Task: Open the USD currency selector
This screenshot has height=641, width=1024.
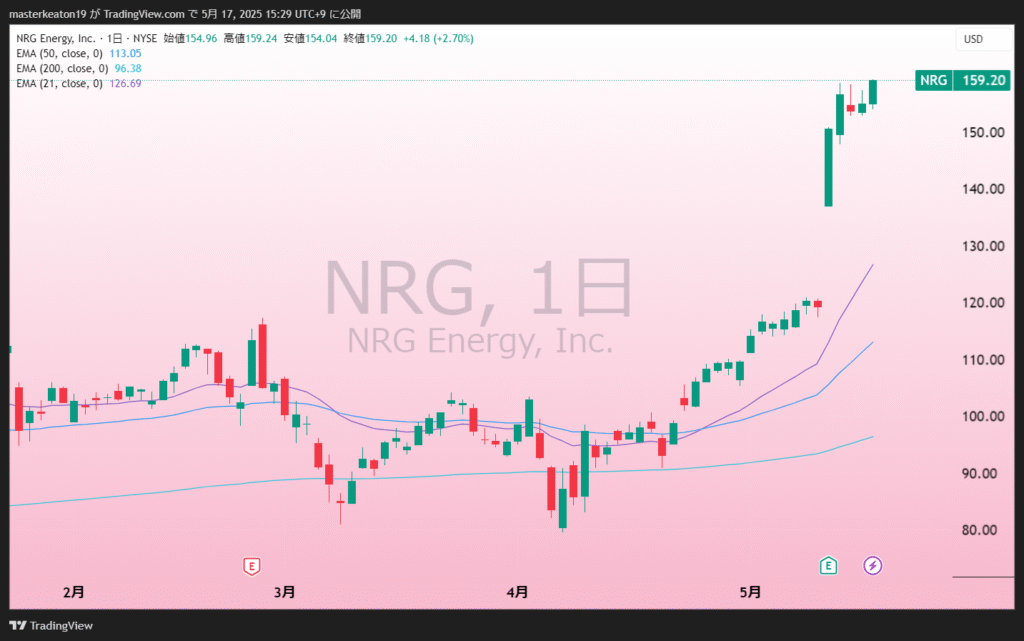Action: pyautogui.click(x=983, y=39)
